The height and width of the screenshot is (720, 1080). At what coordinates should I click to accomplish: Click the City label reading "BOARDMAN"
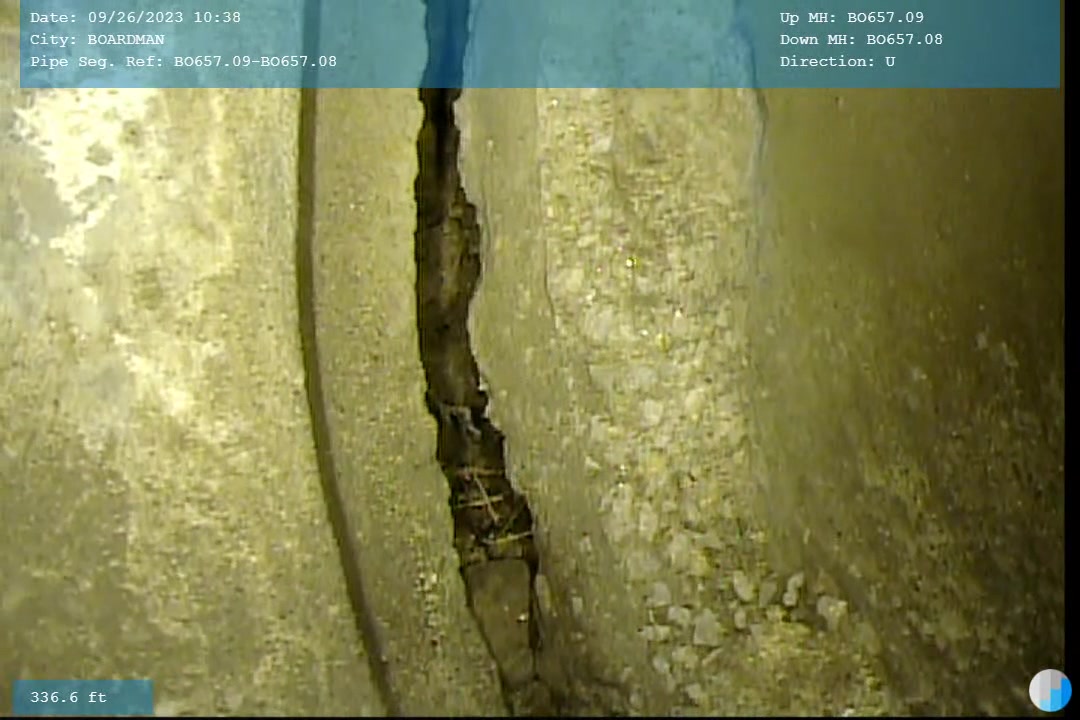pos(126,39)
